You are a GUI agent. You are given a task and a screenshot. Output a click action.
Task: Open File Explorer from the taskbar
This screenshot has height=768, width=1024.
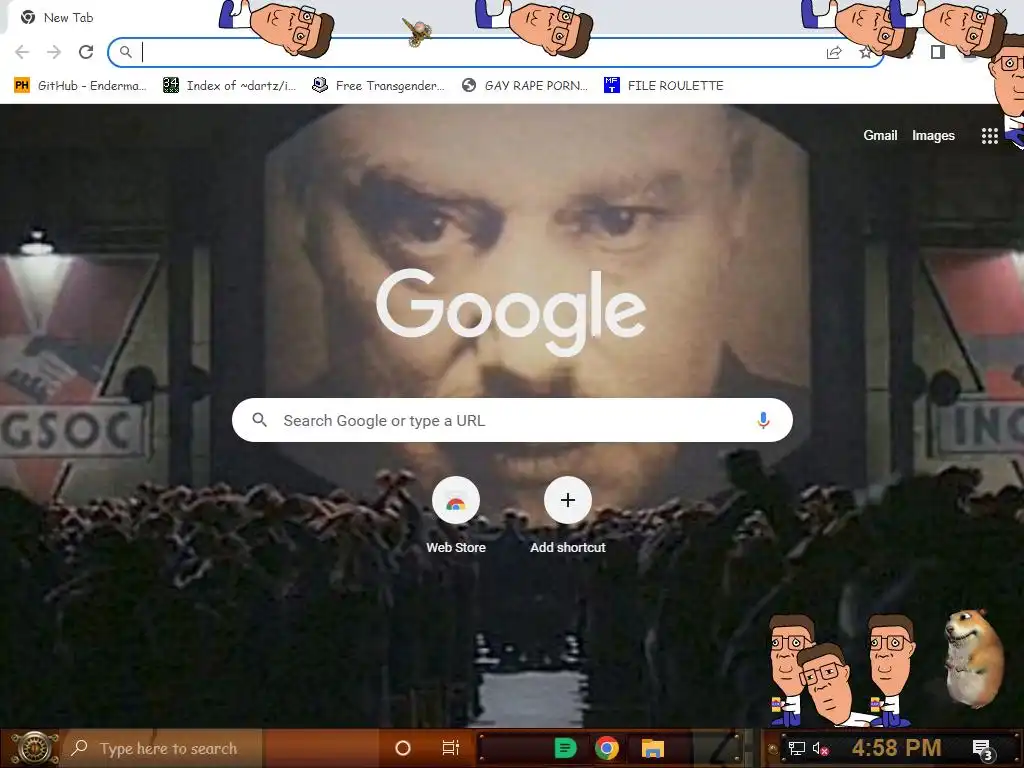652,748
